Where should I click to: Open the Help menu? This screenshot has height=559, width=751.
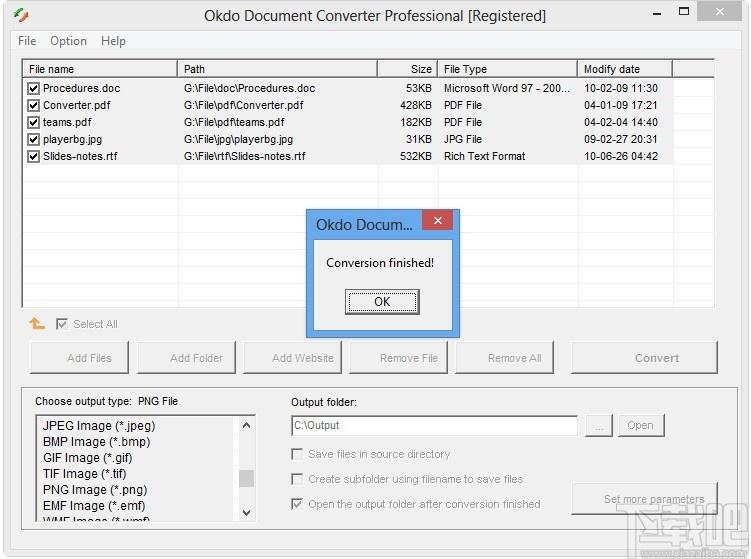click(x=113, y=41)
